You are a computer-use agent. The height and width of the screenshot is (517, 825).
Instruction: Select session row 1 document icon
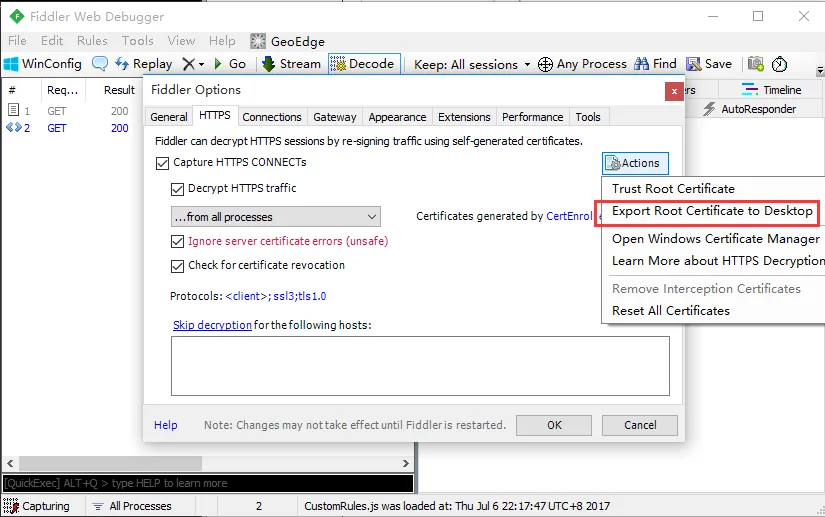tap(13, 110)
